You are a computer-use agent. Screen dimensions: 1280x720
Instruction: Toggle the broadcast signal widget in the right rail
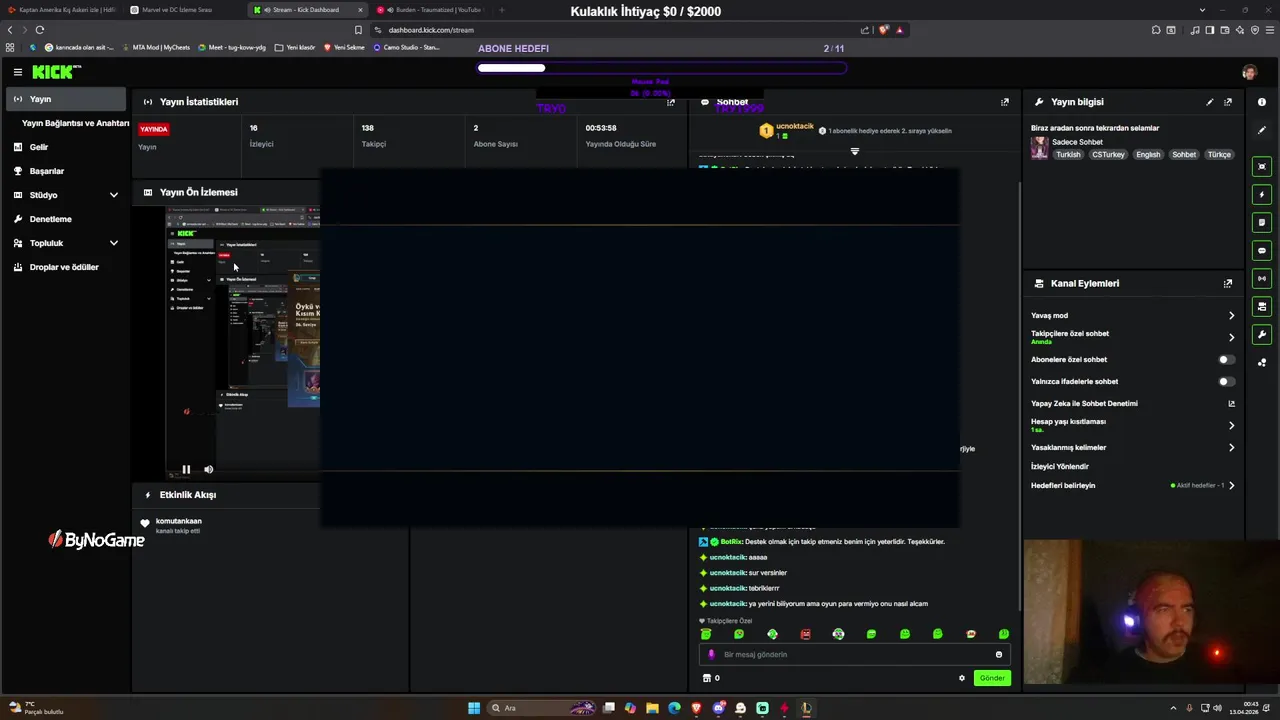(1262, 278)
